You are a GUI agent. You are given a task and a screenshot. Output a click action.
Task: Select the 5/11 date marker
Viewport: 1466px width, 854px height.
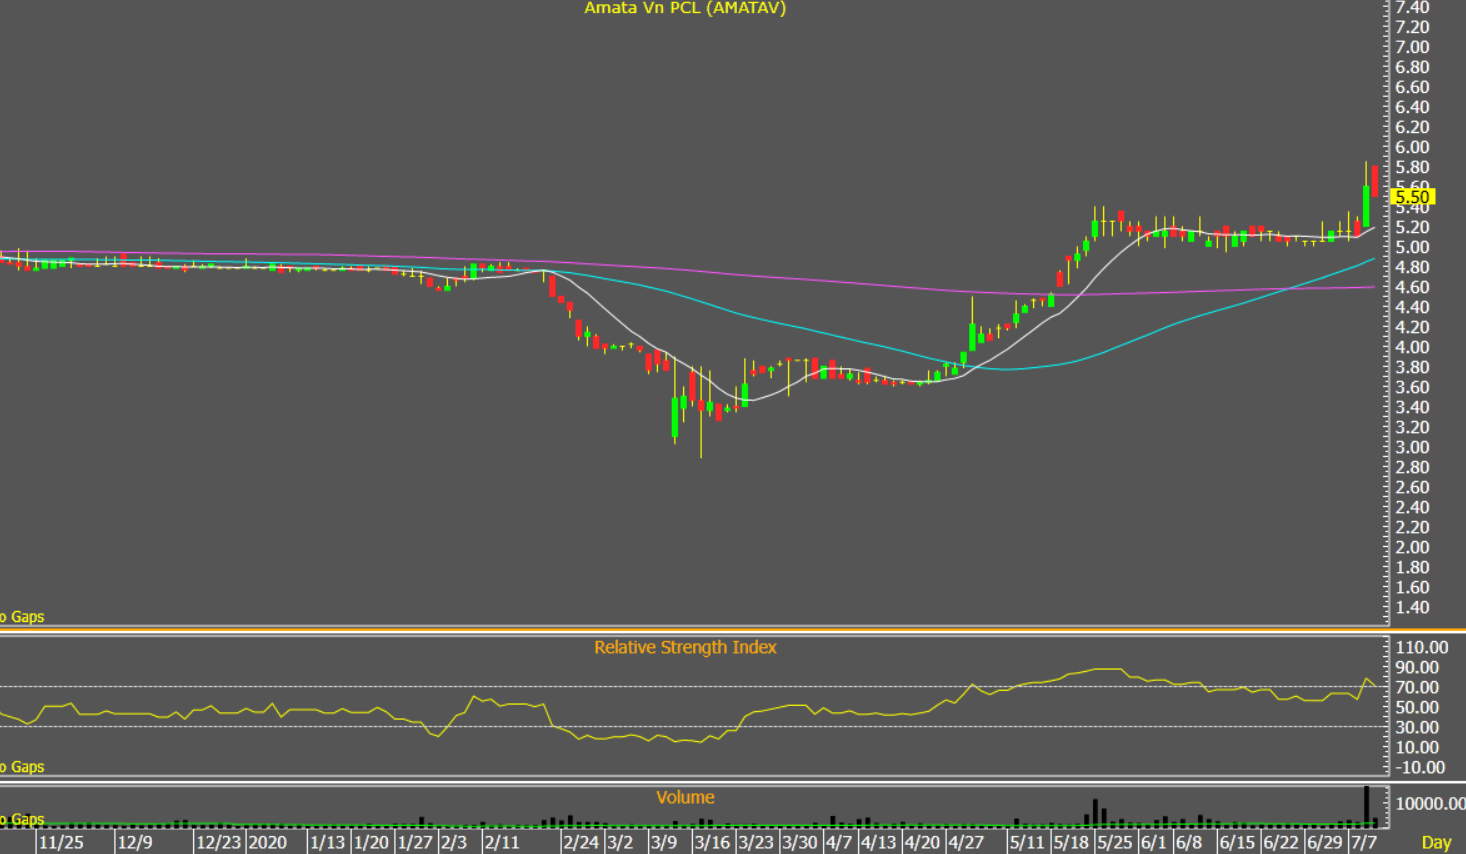coord(1027,842)
